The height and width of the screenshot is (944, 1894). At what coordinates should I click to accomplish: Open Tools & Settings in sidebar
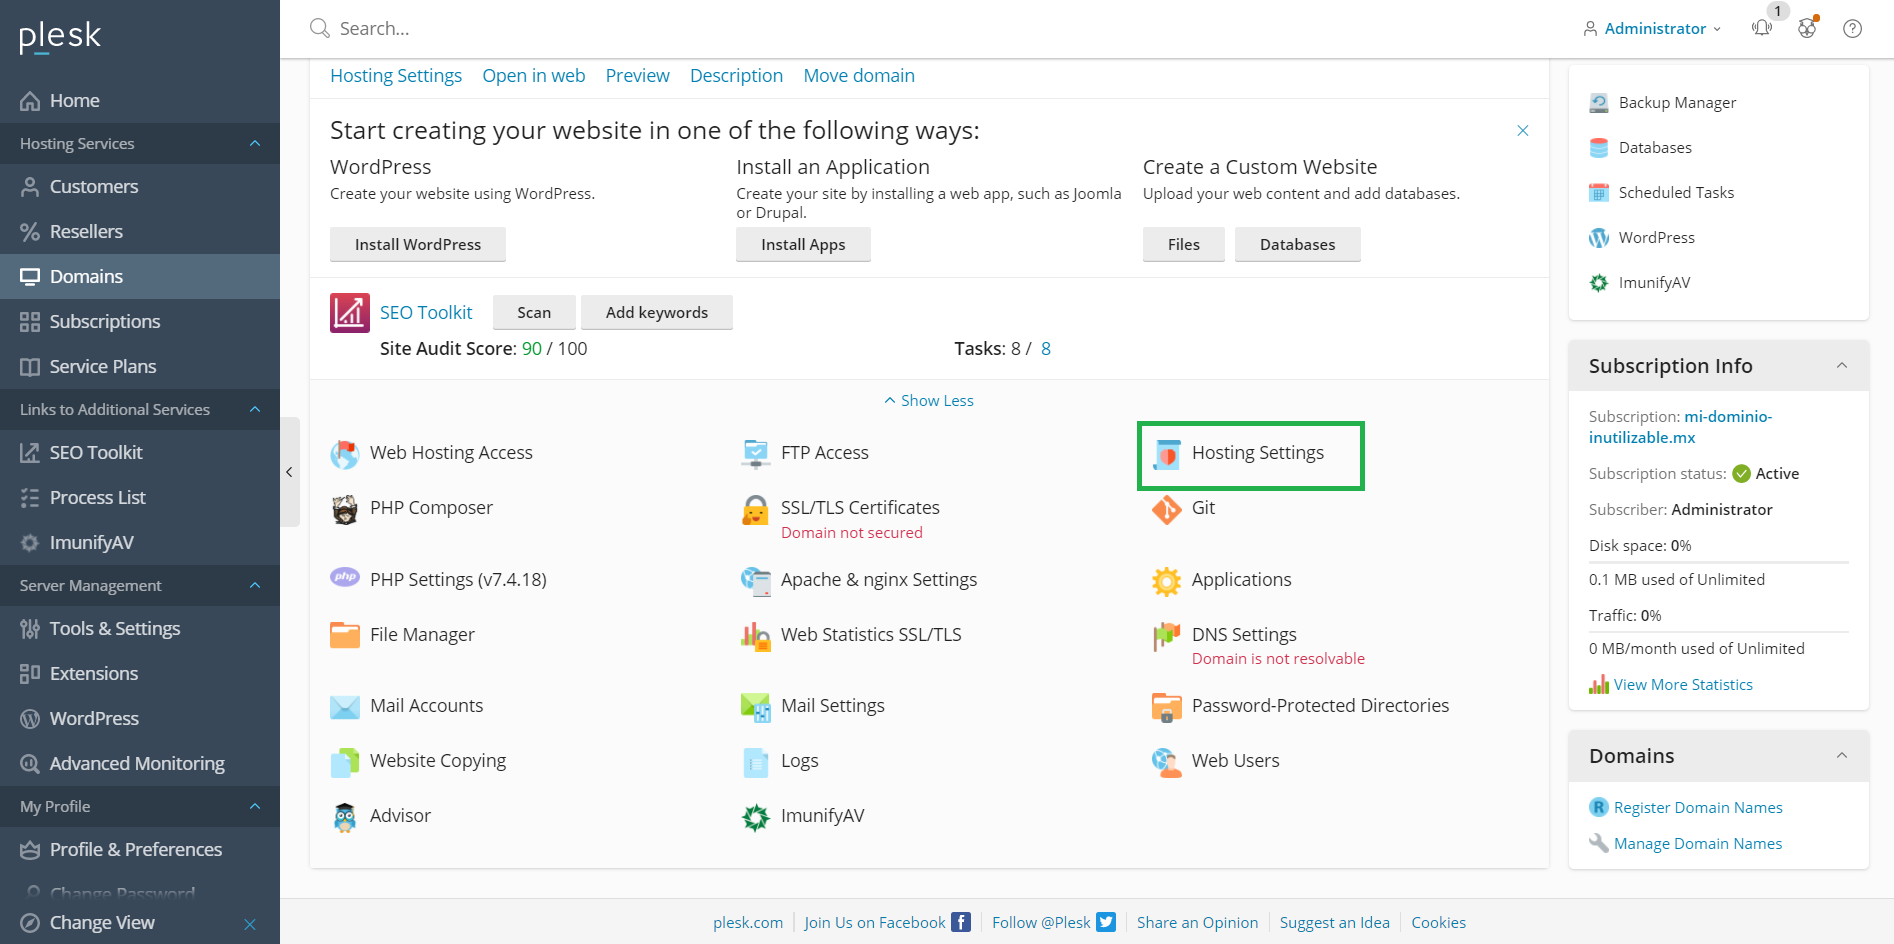tap(140, 629)
